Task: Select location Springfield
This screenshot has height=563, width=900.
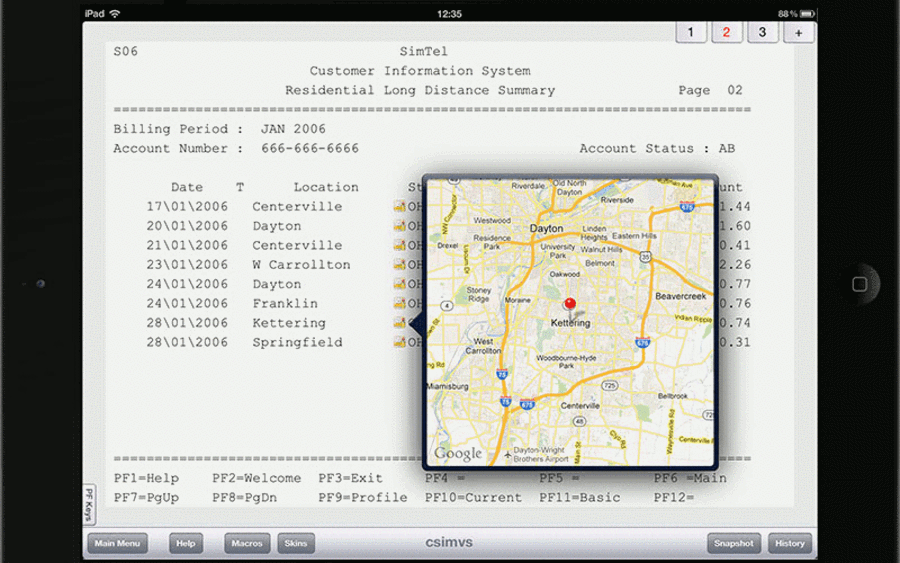Action: pos(297,343)
